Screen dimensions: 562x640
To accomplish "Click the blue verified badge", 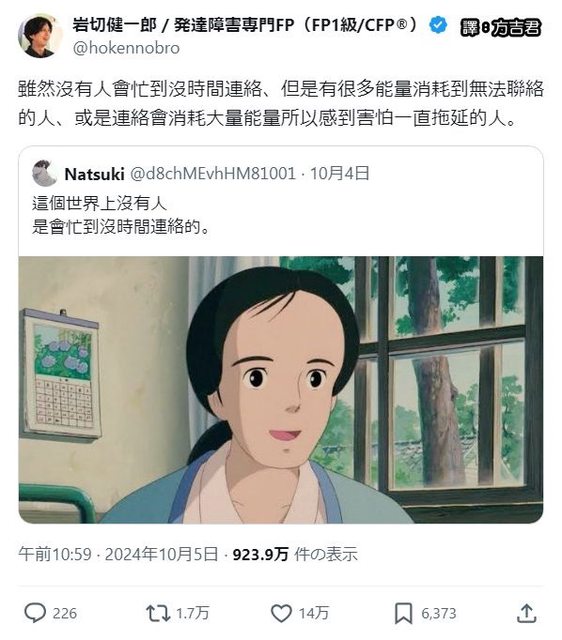I will [438, 25].
